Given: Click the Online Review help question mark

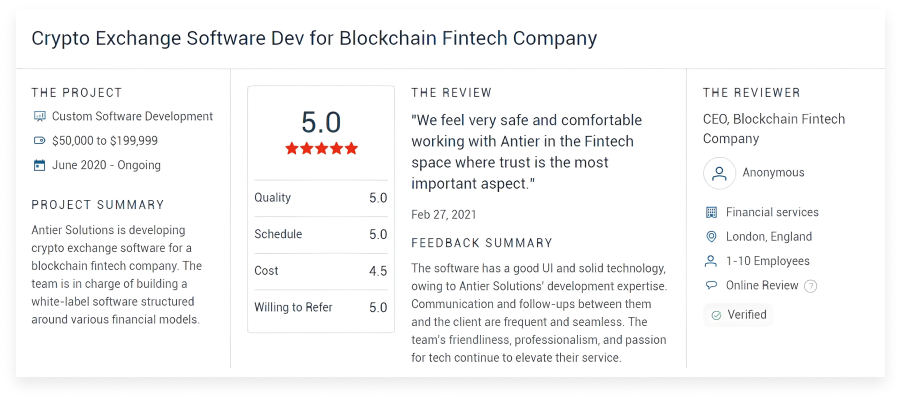Looking at the screenshot, I should click(811, 286).
